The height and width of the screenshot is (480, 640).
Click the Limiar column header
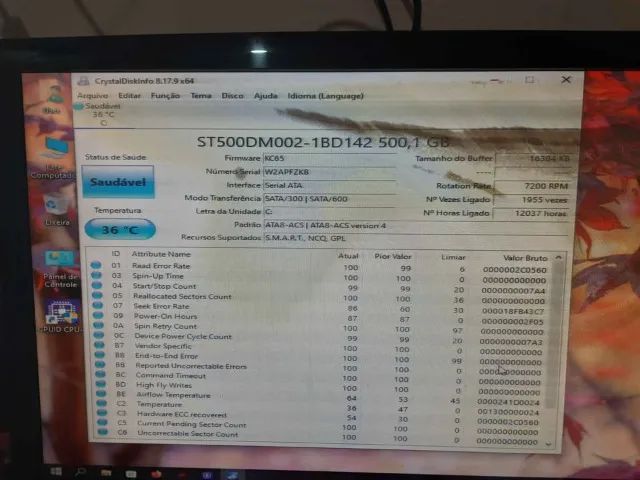pos(453,257)
